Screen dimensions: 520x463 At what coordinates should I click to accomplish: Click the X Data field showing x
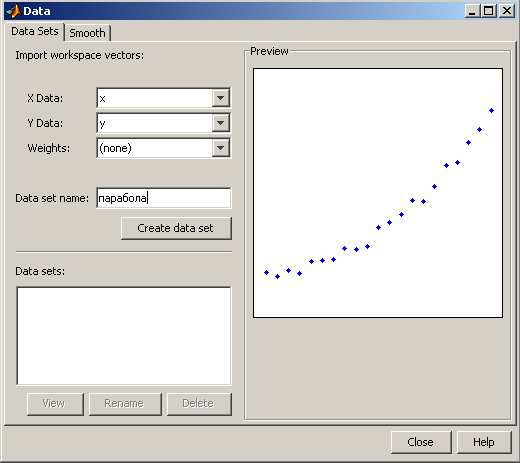[x=155, y=98]
